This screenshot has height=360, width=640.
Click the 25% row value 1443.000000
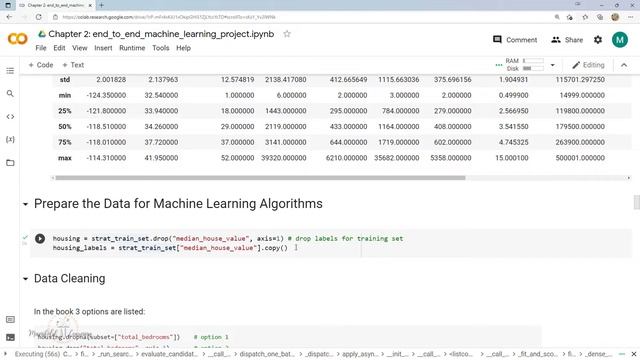pos(286,111)
